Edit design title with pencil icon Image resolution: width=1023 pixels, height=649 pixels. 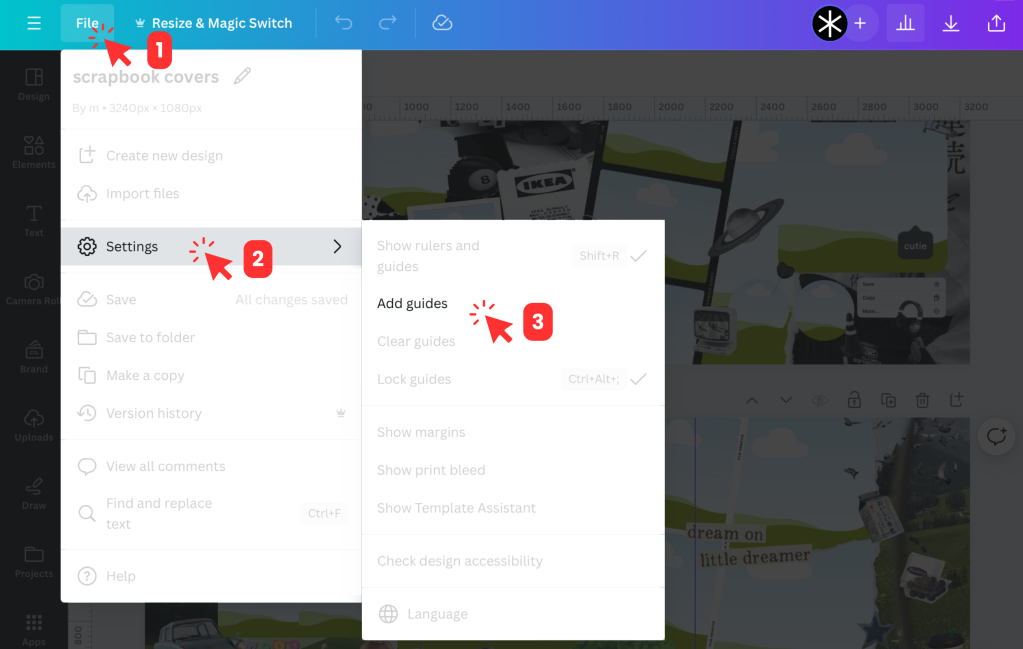point(242,76)
